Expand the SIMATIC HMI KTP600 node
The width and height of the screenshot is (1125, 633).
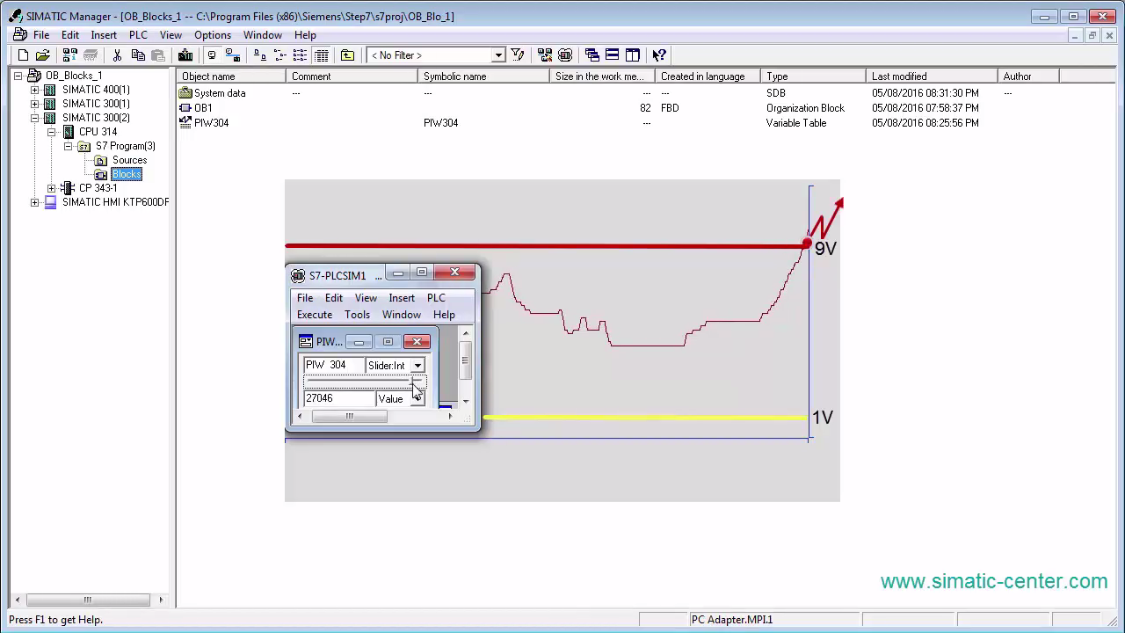tap(34, 202)
